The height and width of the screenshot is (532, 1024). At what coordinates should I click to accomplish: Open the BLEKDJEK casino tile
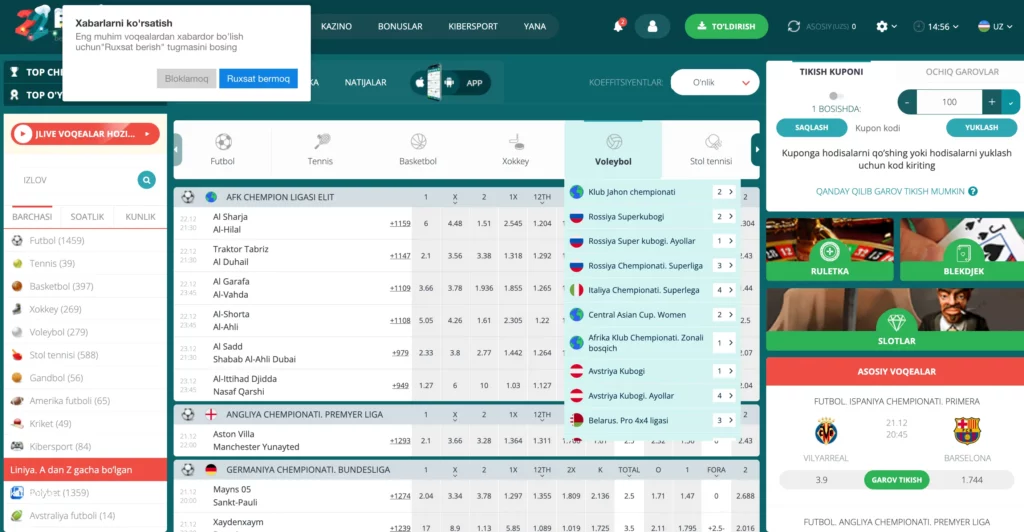(963, 249)
